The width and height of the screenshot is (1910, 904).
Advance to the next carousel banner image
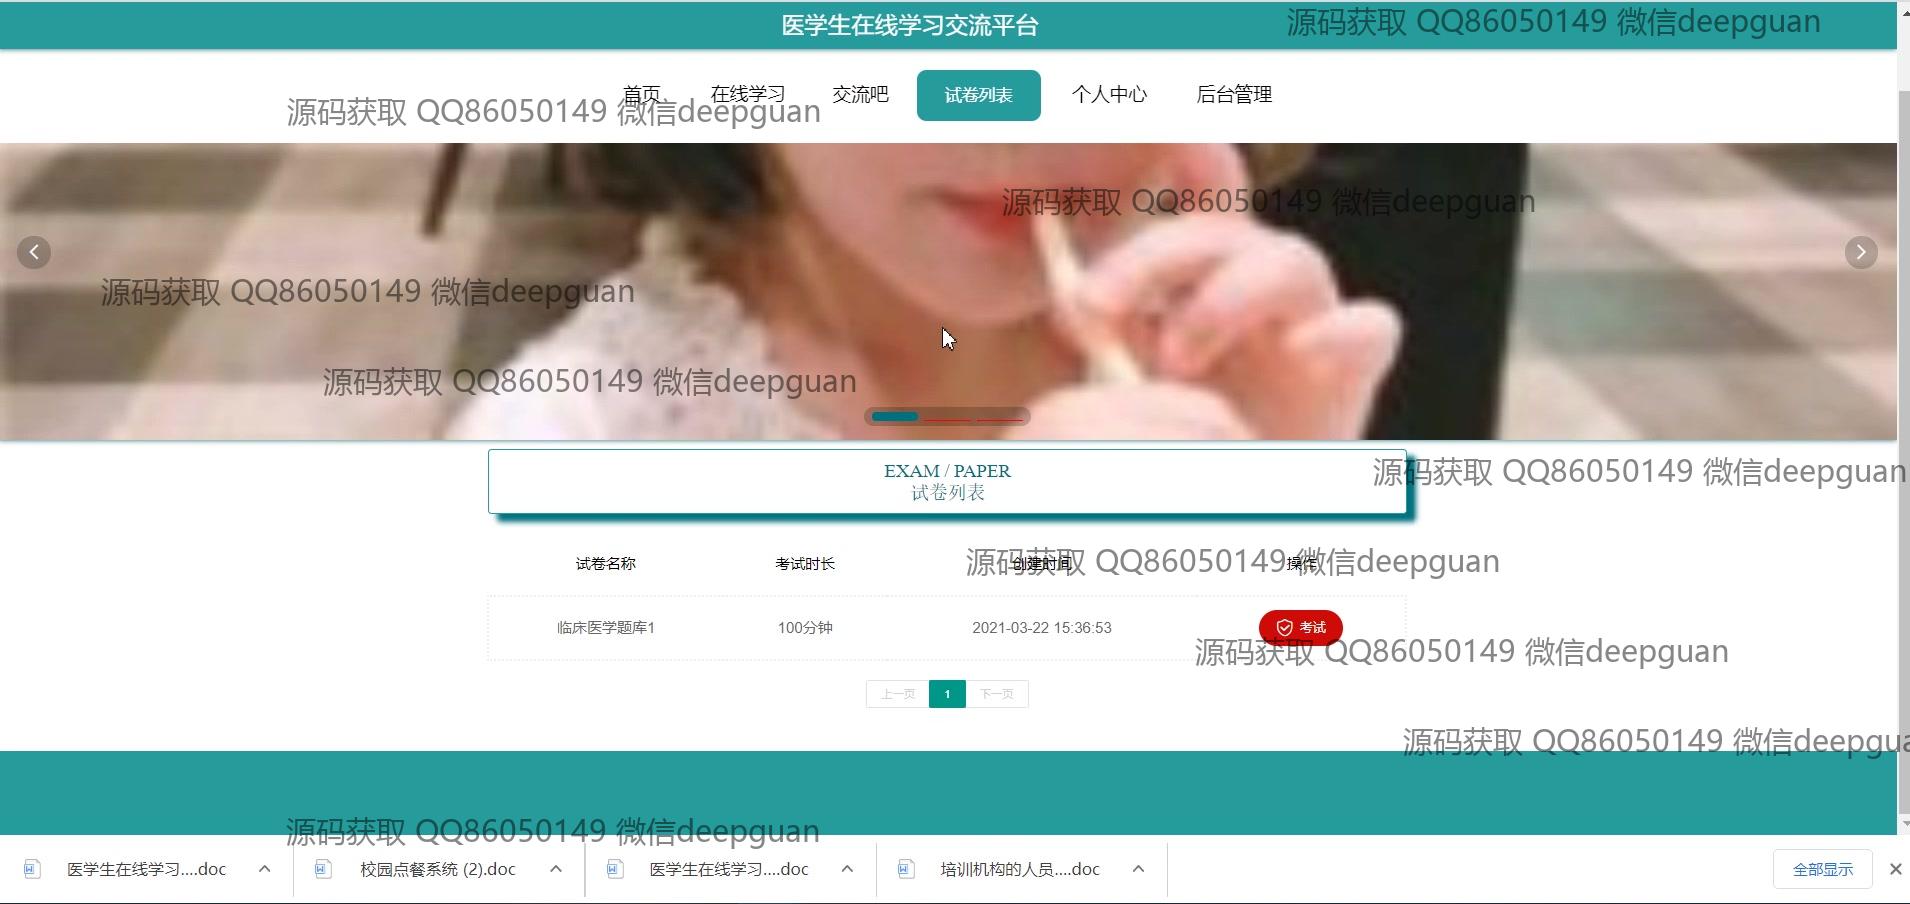pyautogui.click(x=1861, y=252)
